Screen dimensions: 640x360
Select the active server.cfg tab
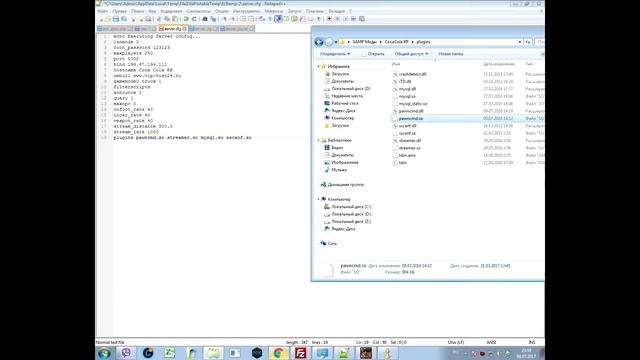point(172,29)
